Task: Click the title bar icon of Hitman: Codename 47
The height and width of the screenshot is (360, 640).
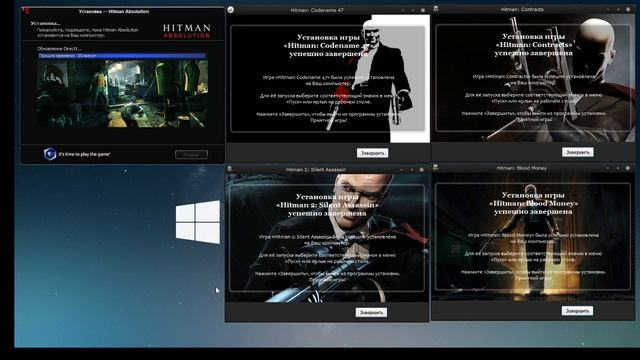Action: pos(231,9)
